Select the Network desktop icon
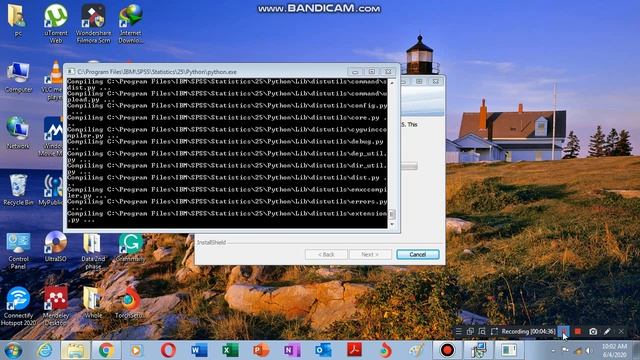640x360 pixels. (18, 133)
